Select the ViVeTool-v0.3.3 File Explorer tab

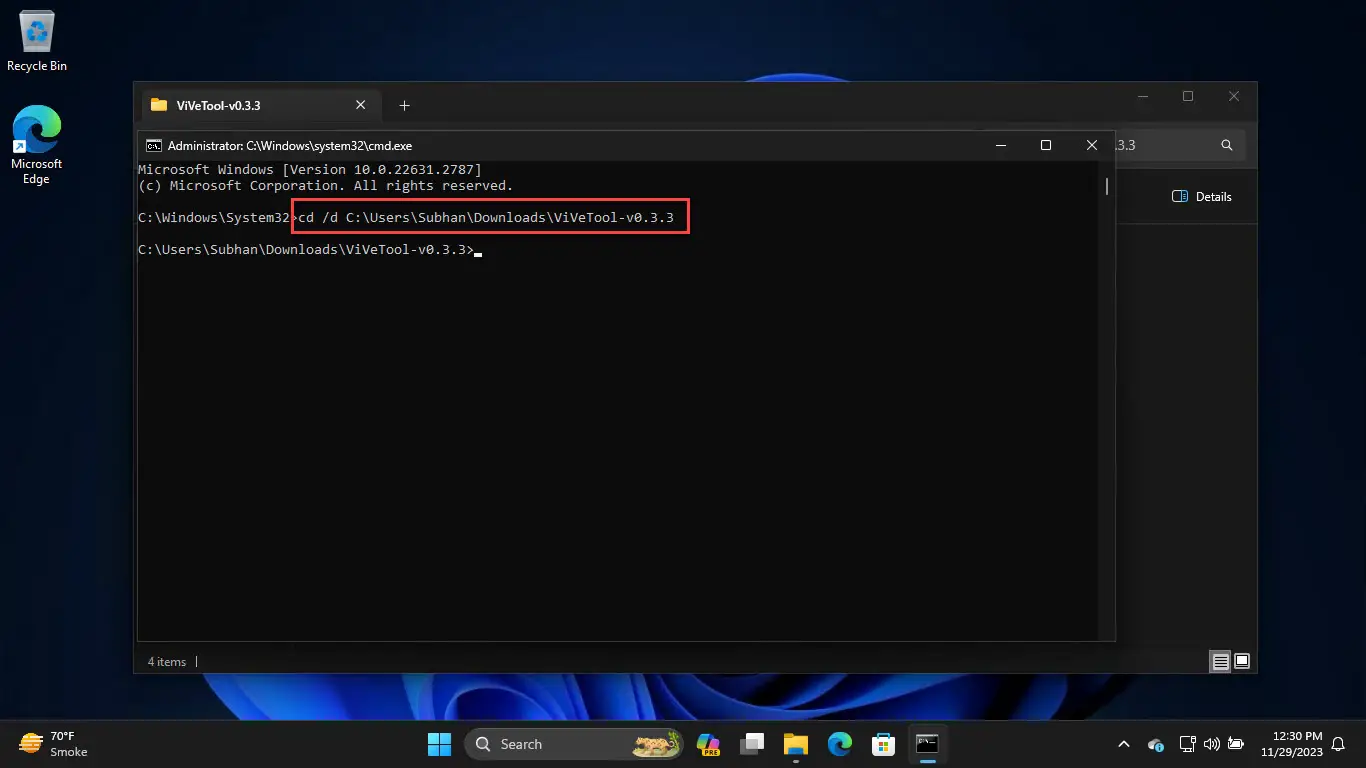tap(260, 105)
